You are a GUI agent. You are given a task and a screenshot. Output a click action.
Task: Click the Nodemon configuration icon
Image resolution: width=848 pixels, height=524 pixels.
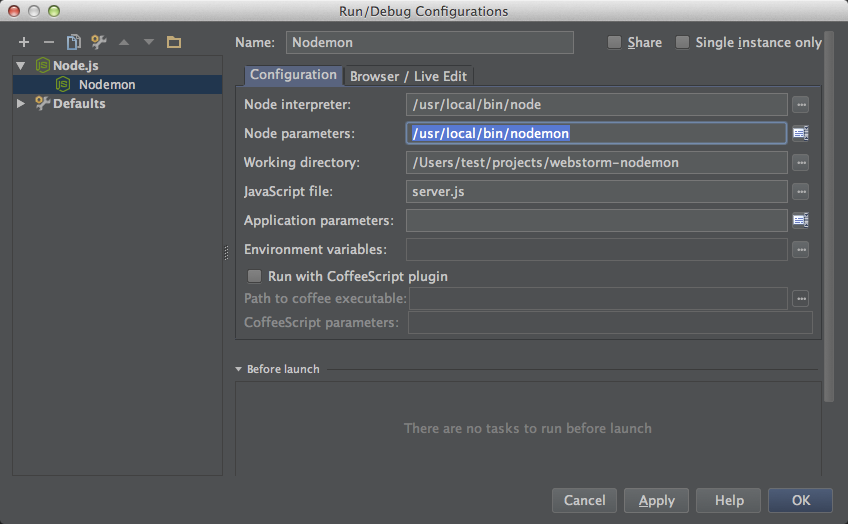(x=63, y=84)
